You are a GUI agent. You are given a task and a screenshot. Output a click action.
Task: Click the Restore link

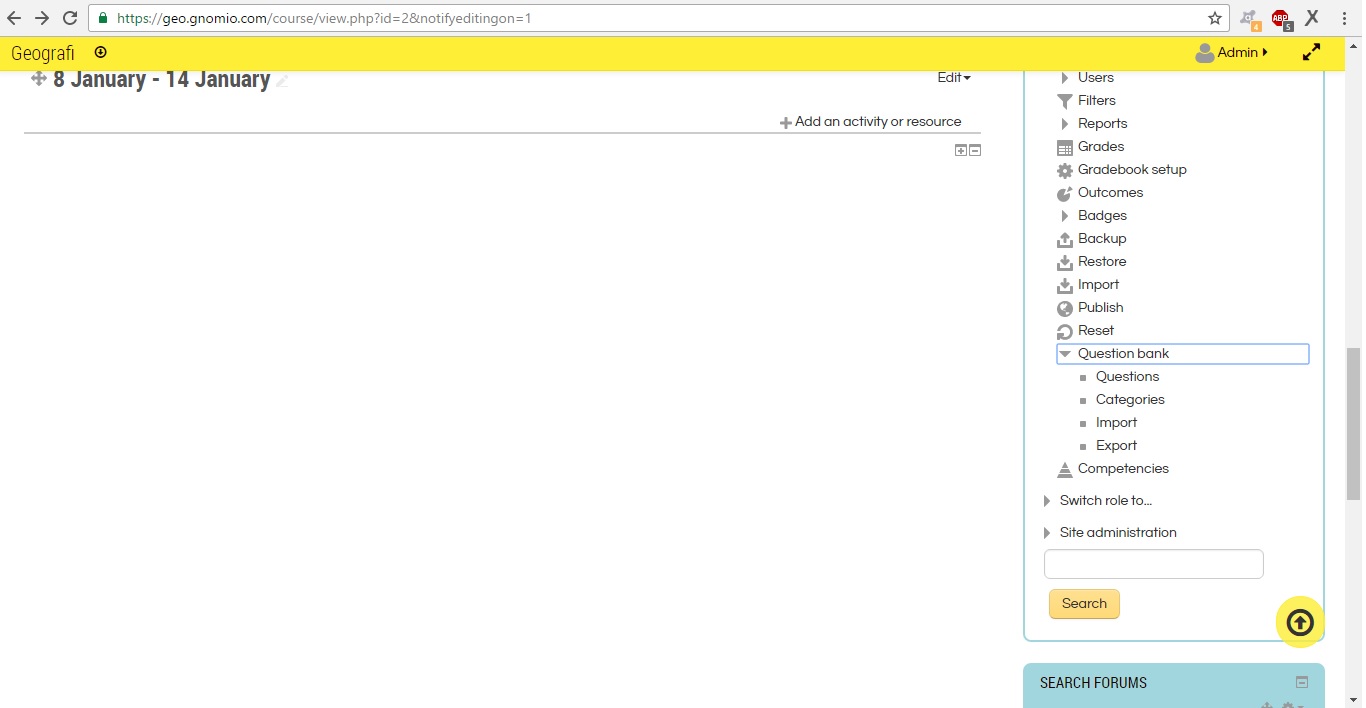pyautogui.click(x=1102, y=262)
